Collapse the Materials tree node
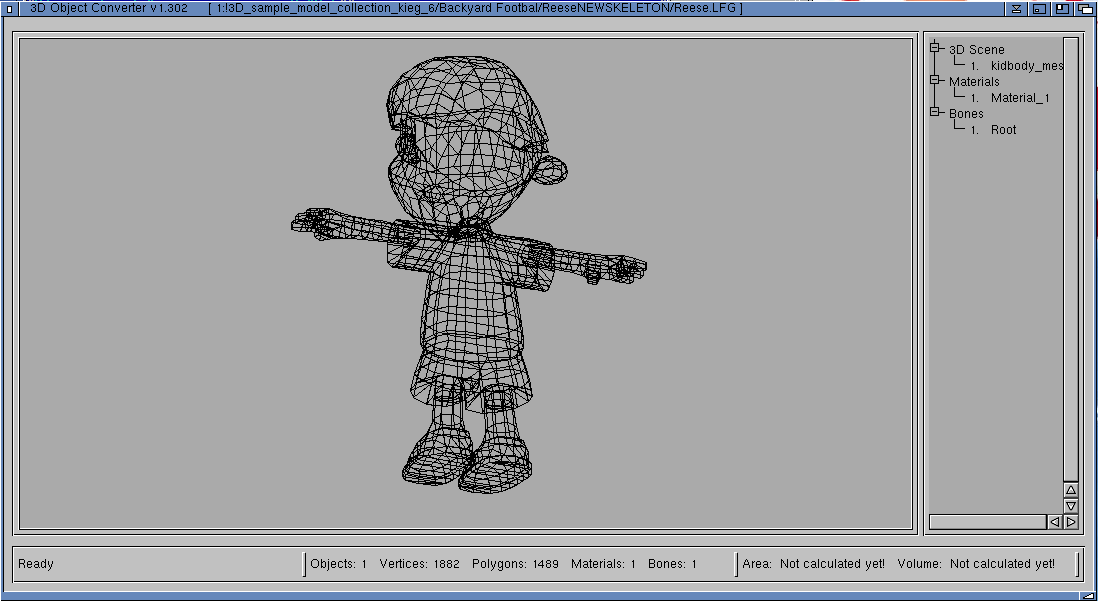 point(935,80)
